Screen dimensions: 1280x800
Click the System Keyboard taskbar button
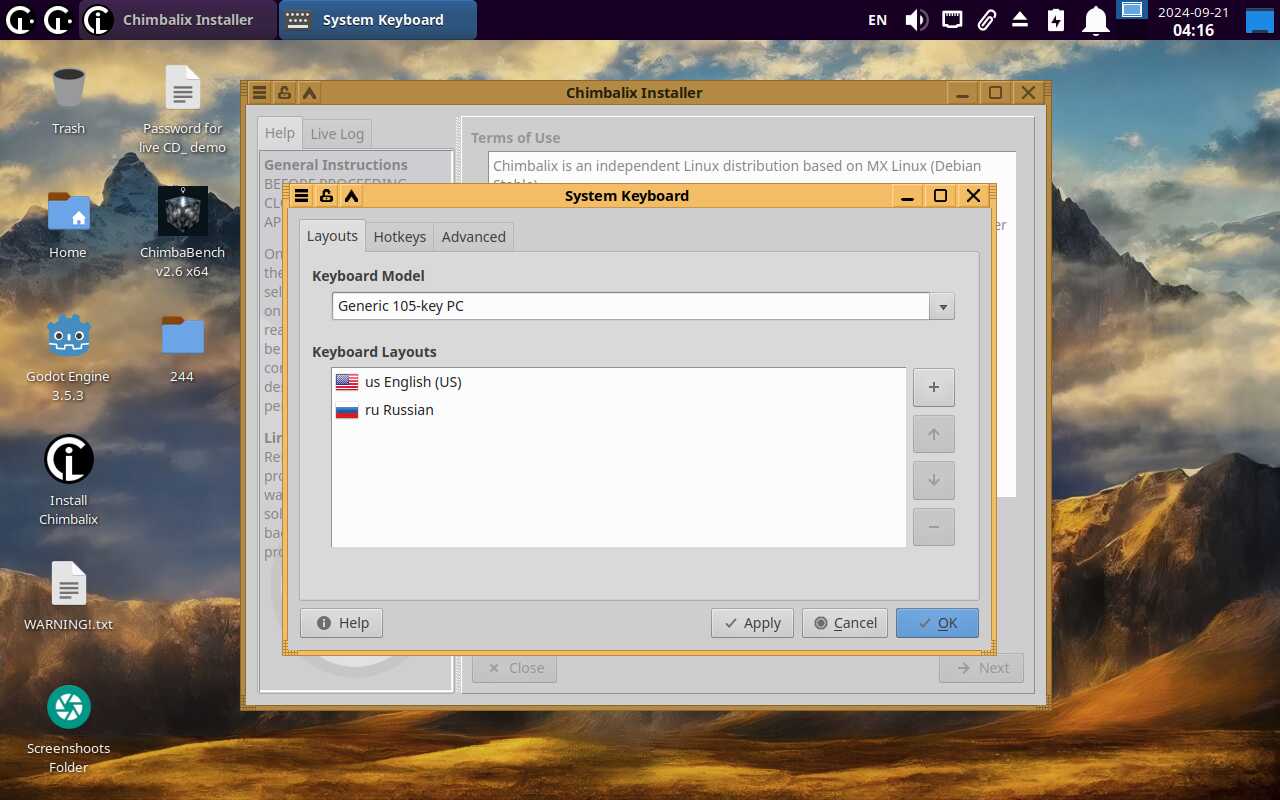pos(377,20)
